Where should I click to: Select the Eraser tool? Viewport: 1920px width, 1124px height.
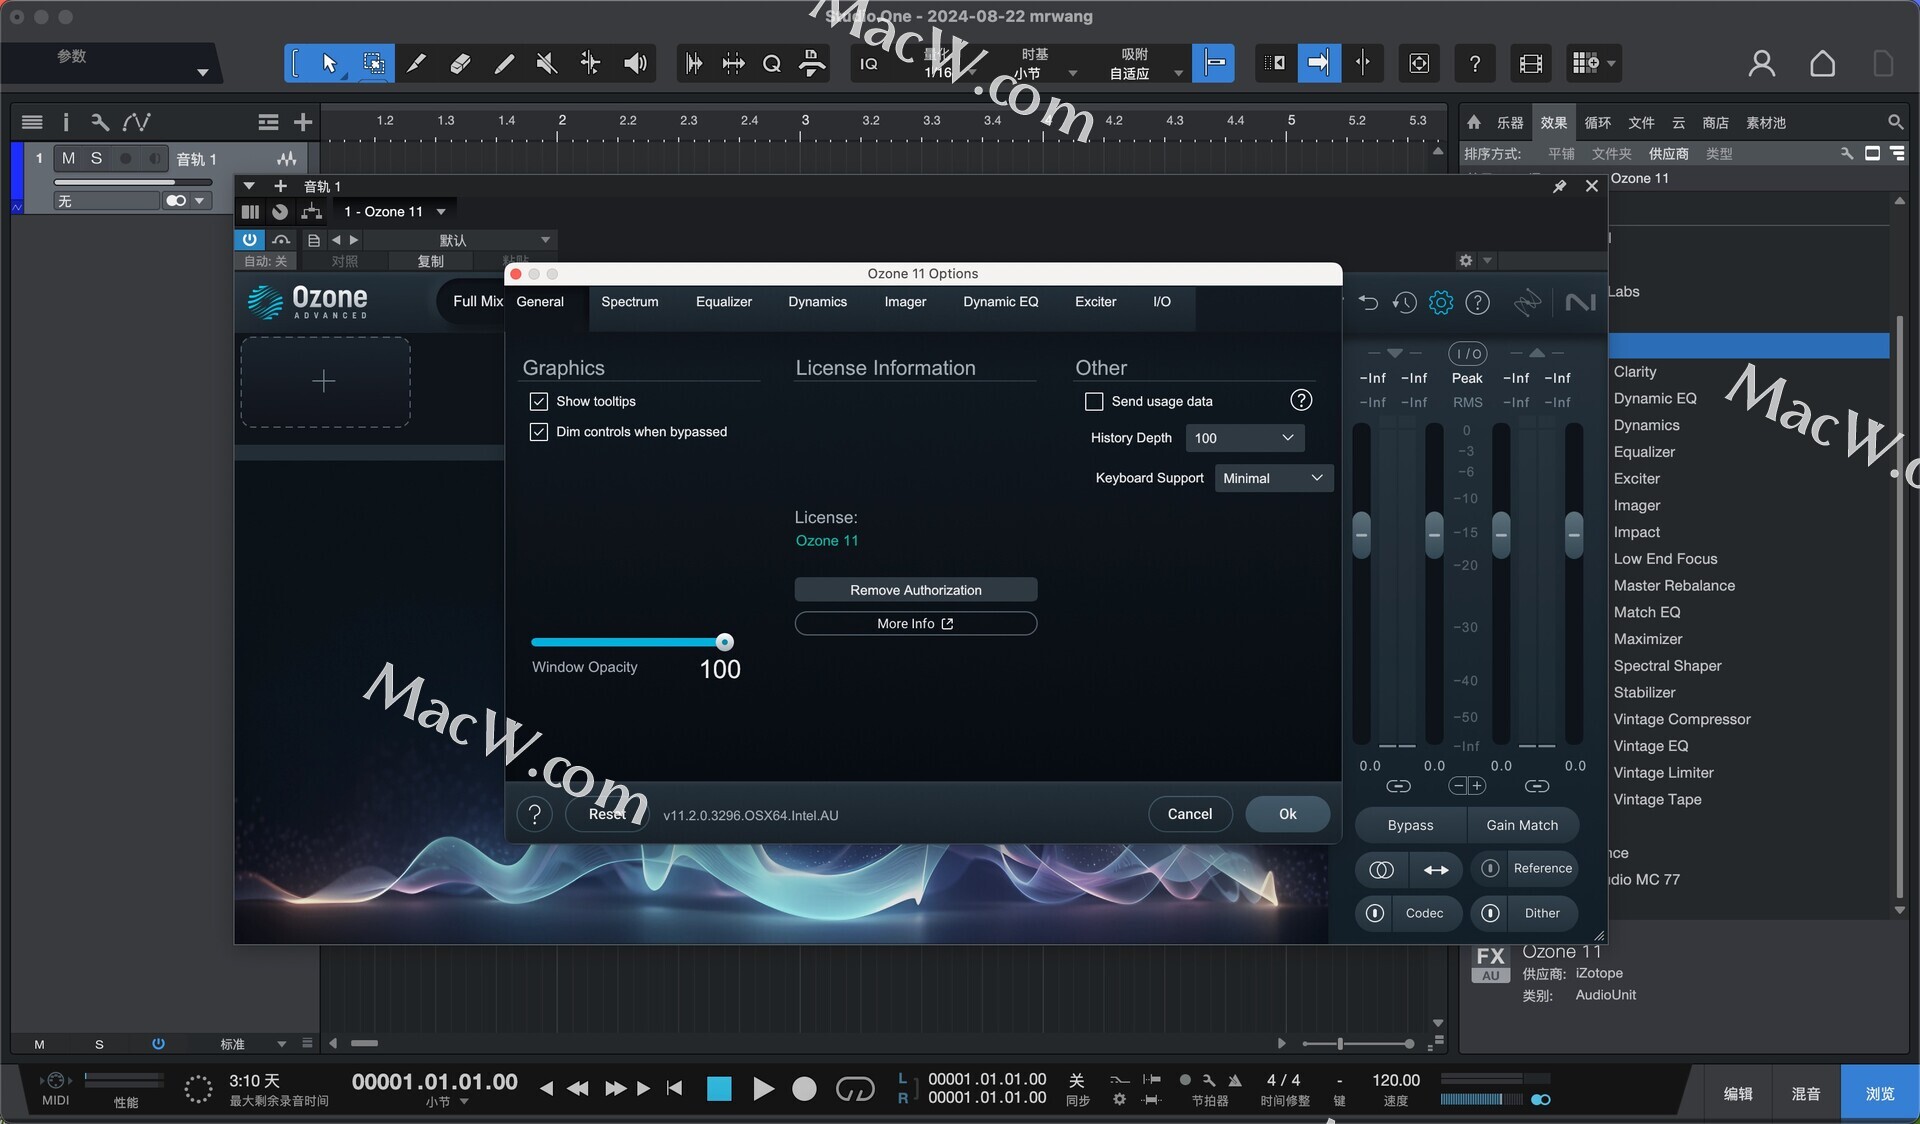(x=460, y=63)
